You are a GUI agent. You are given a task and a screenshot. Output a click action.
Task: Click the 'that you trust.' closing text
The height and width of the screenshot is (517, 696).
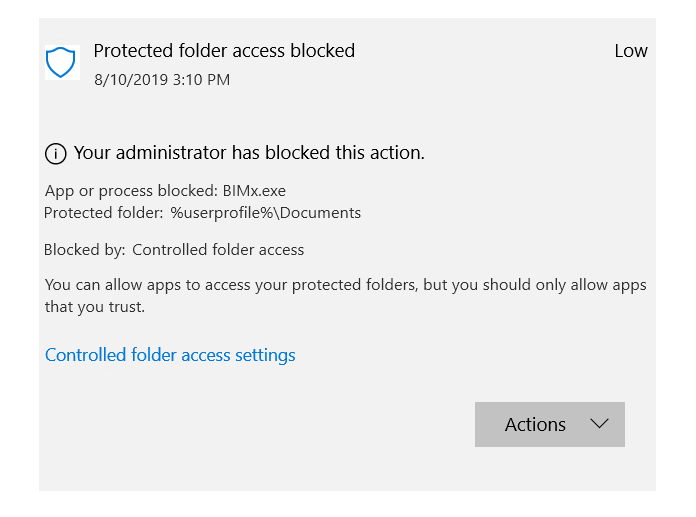tap(95, 307)
